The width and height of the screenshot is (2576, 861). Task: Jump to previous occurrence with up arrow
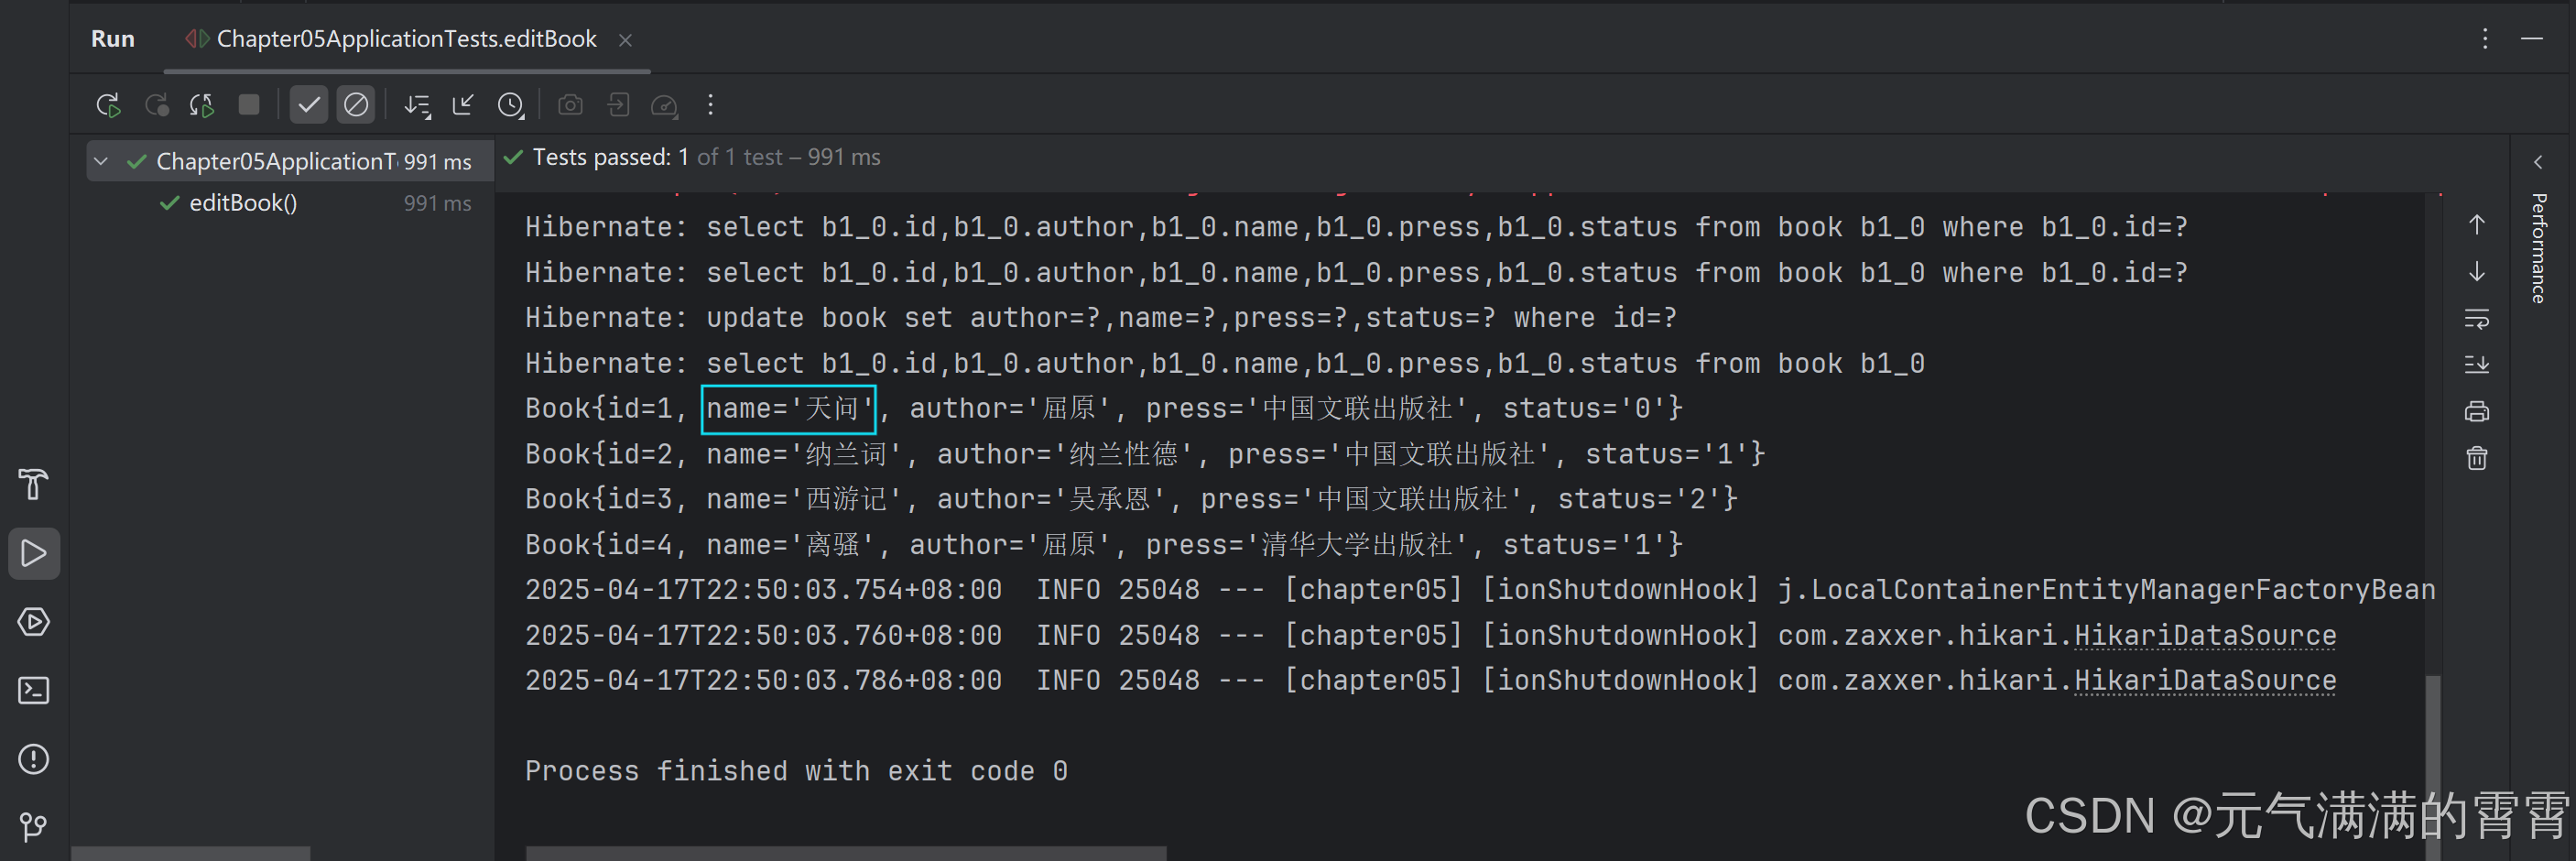(2477, 223)
